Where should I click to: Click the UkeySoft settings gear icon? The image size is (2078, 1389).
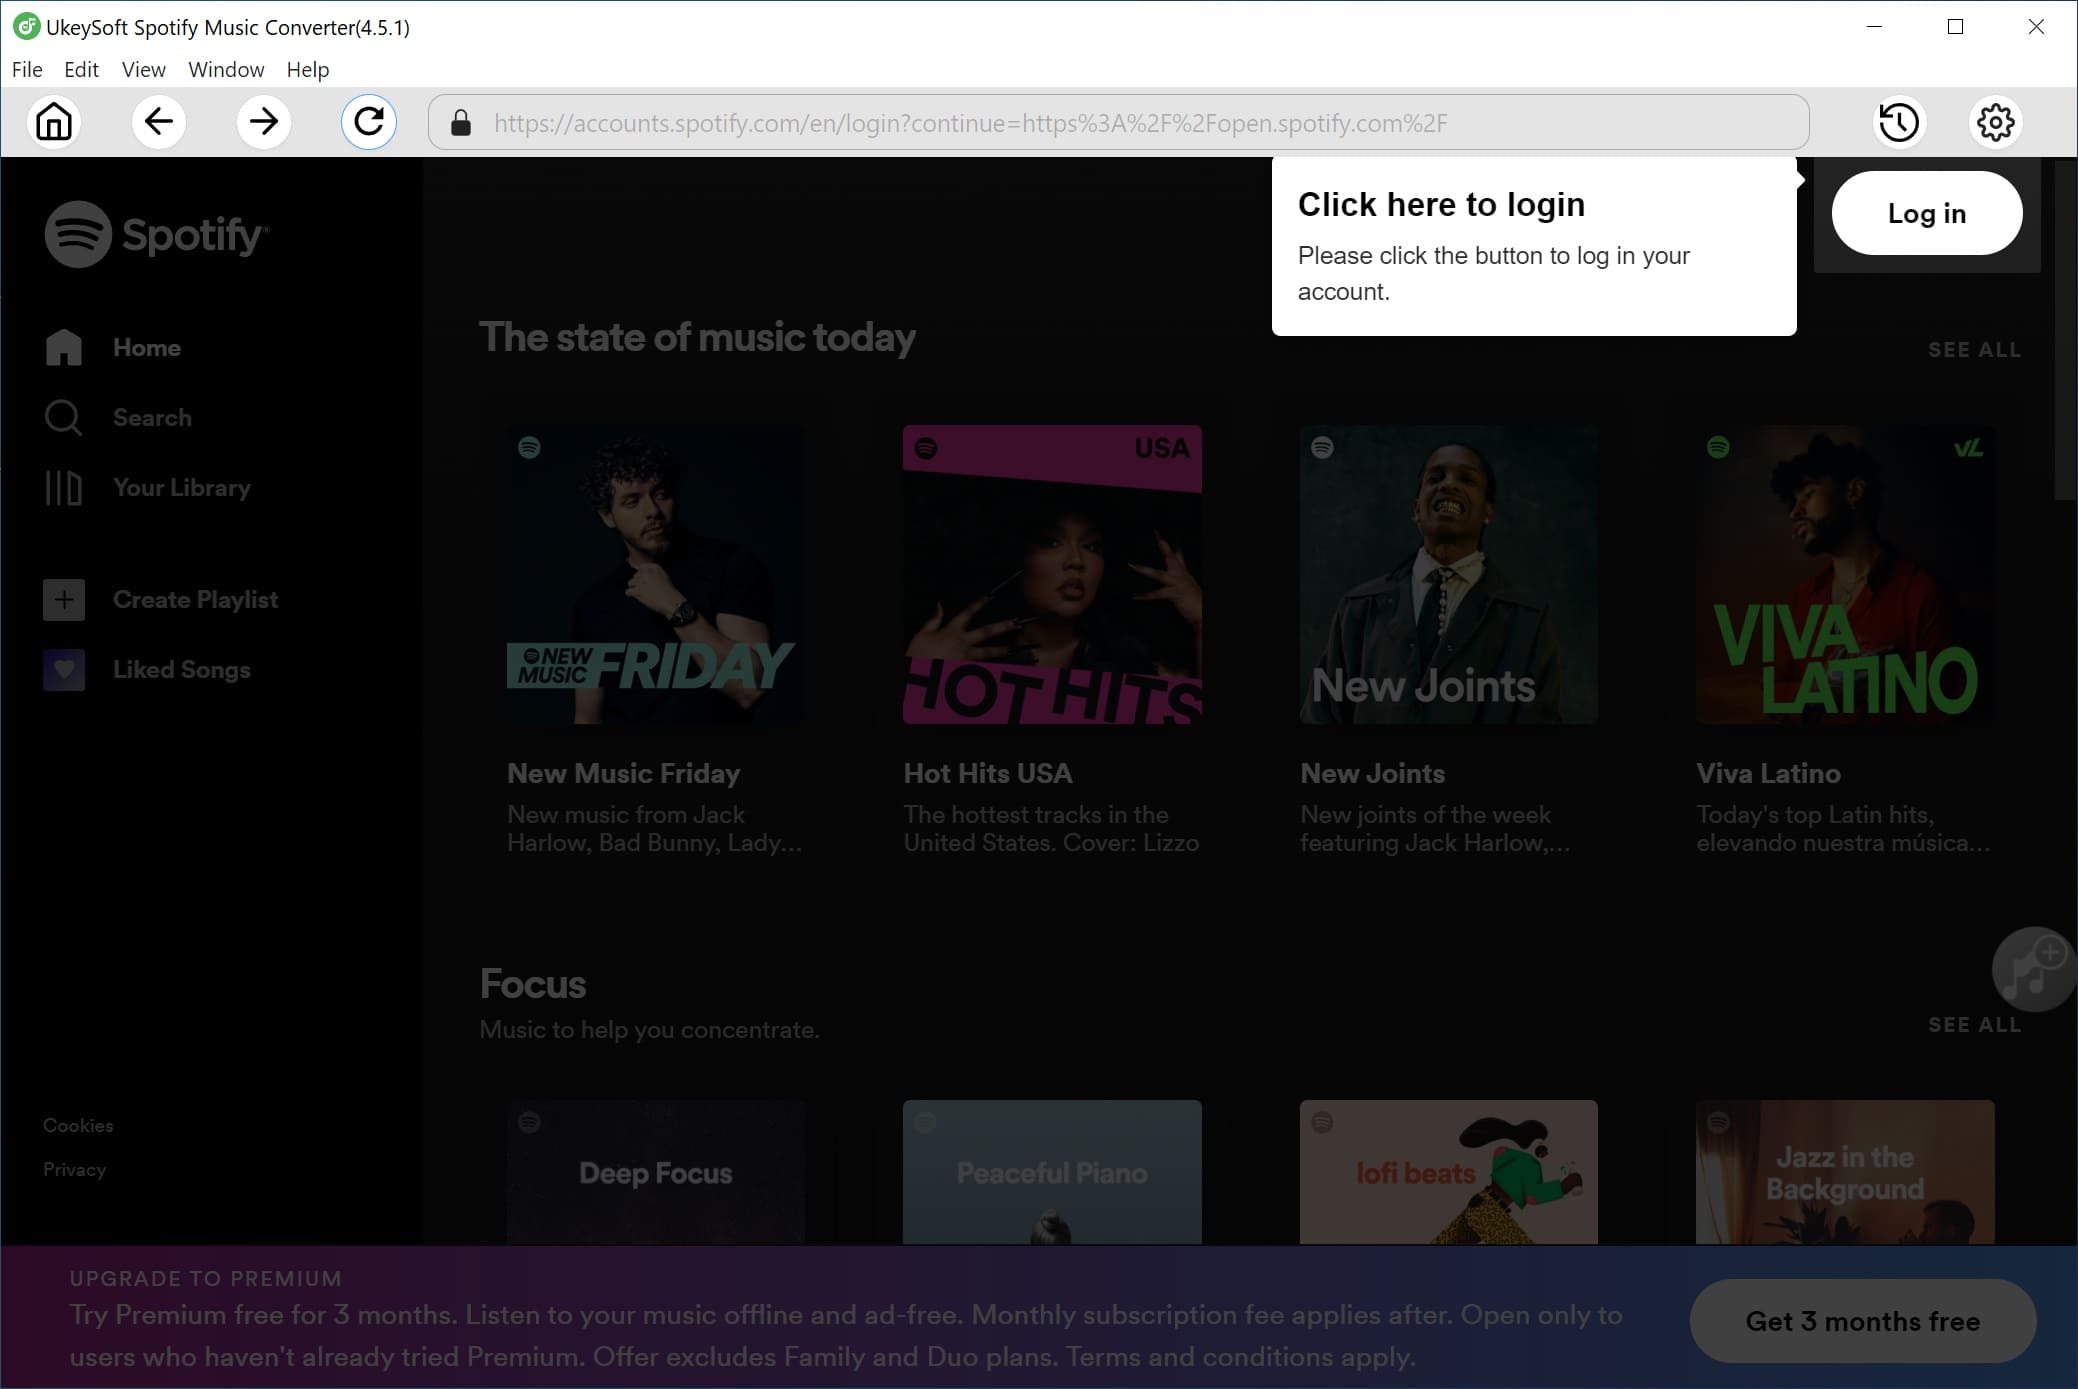(1996, 121)
